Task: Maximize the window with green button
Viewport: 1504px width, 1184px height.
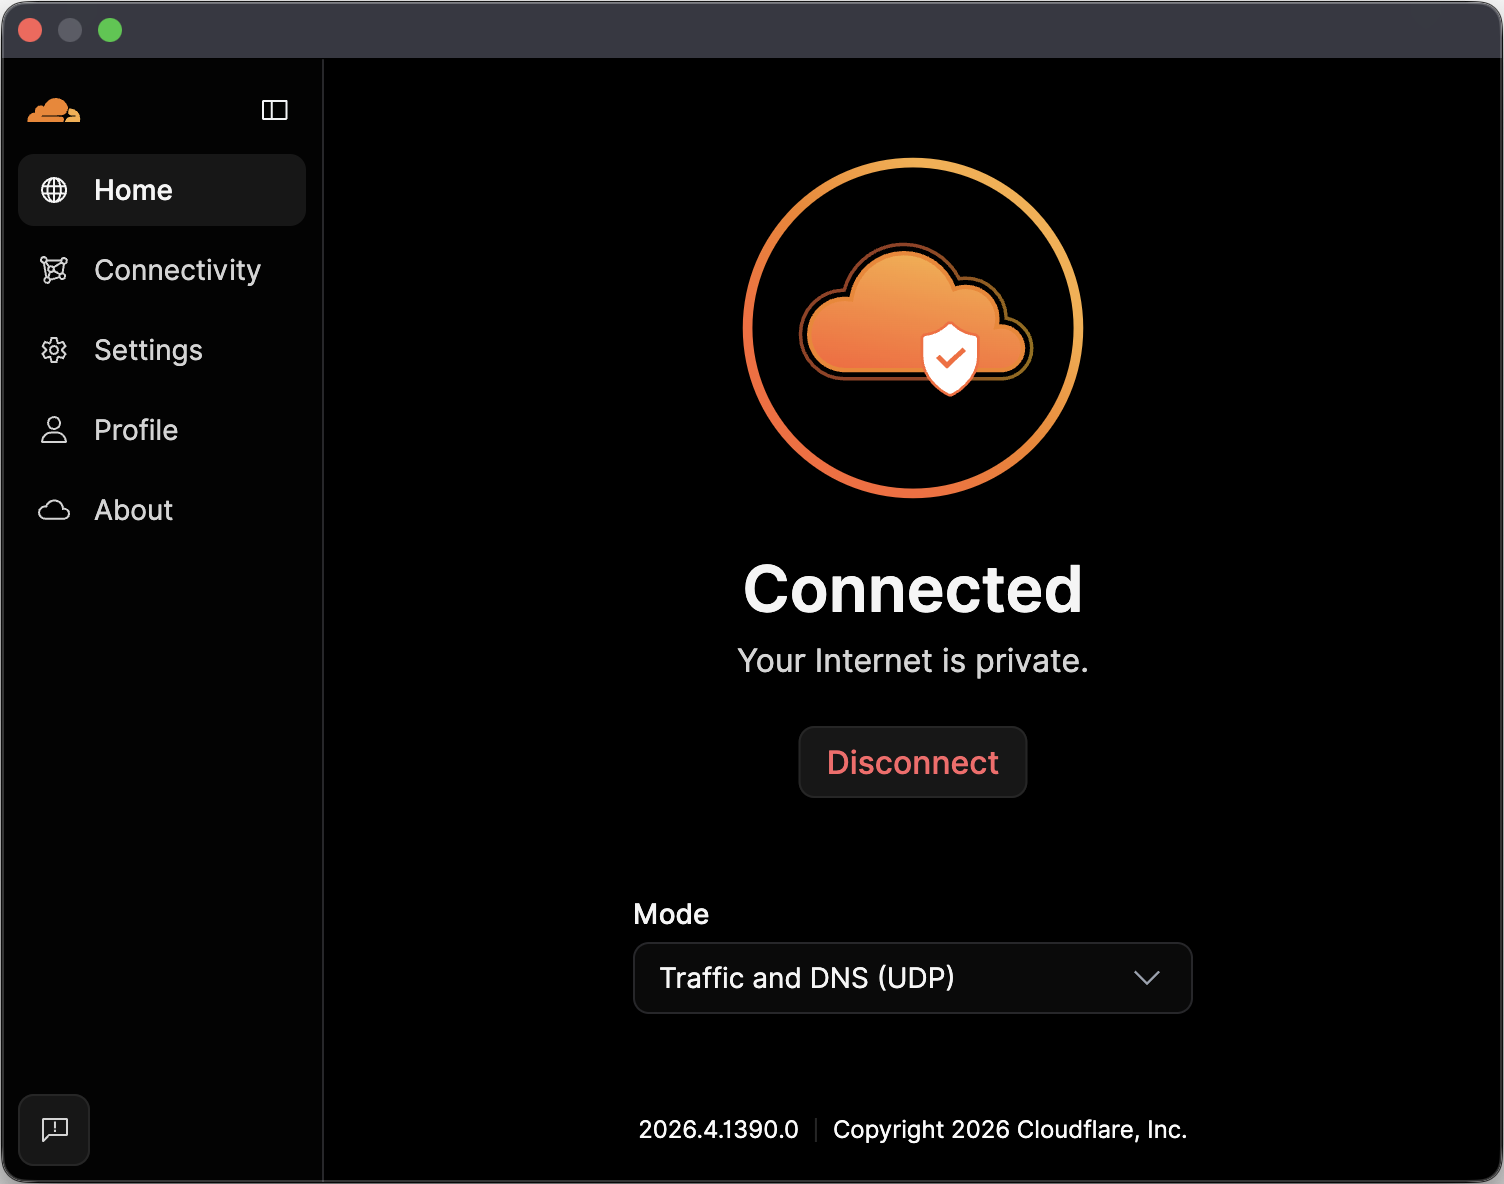Action: point(110,30)
